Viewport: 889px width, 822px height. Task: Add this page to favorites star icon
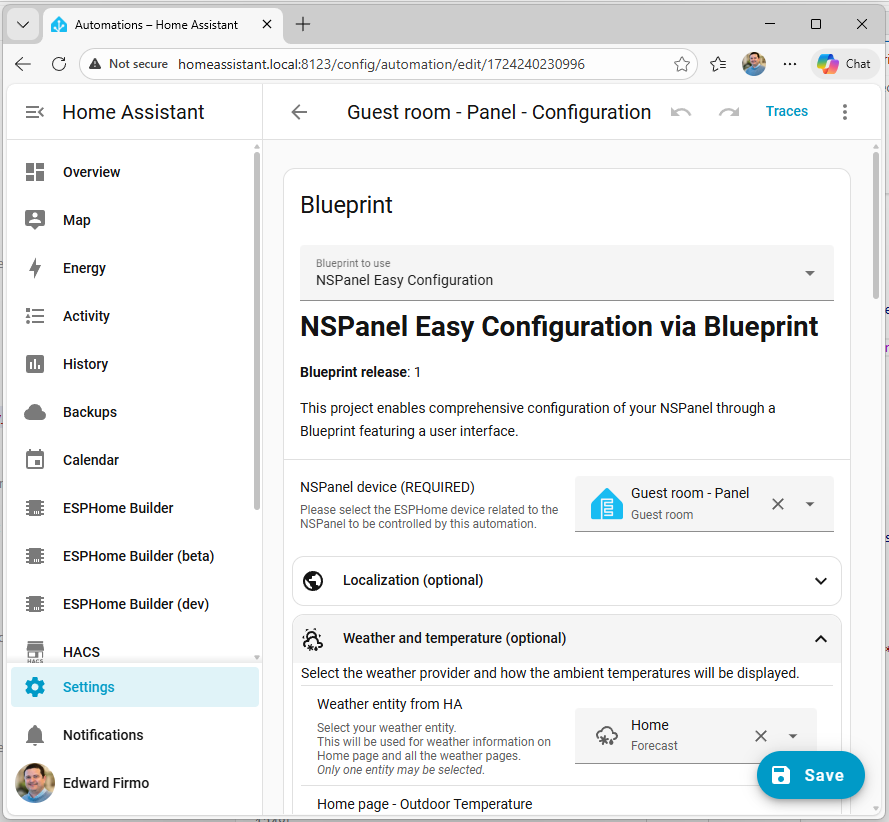point(681,64)
